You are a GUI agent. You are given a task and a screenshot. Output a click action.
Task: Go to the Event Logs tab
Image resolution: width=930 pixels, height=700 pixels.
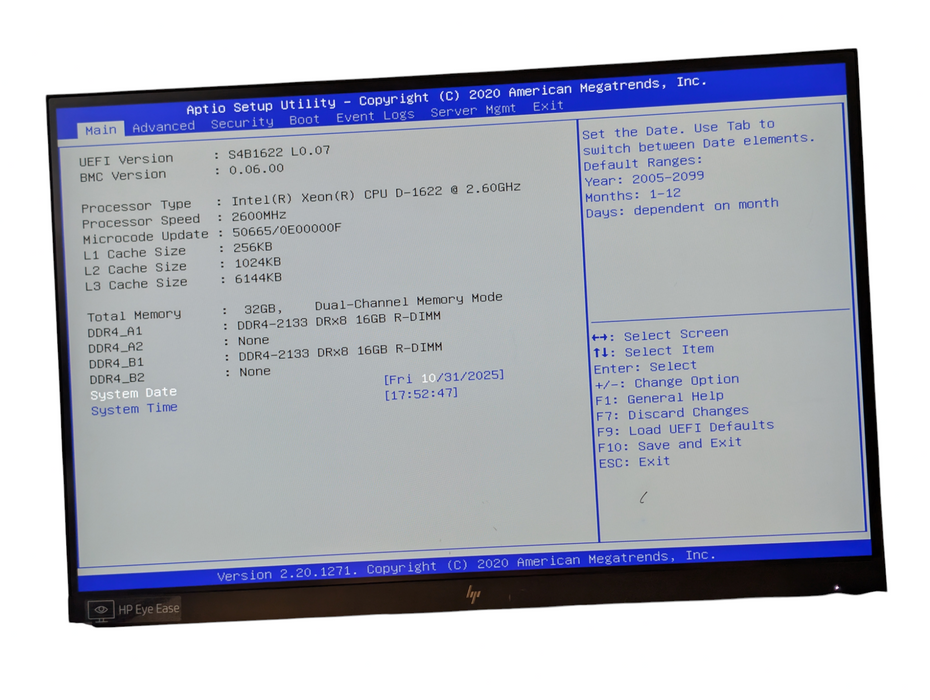(x=375, y=116)
